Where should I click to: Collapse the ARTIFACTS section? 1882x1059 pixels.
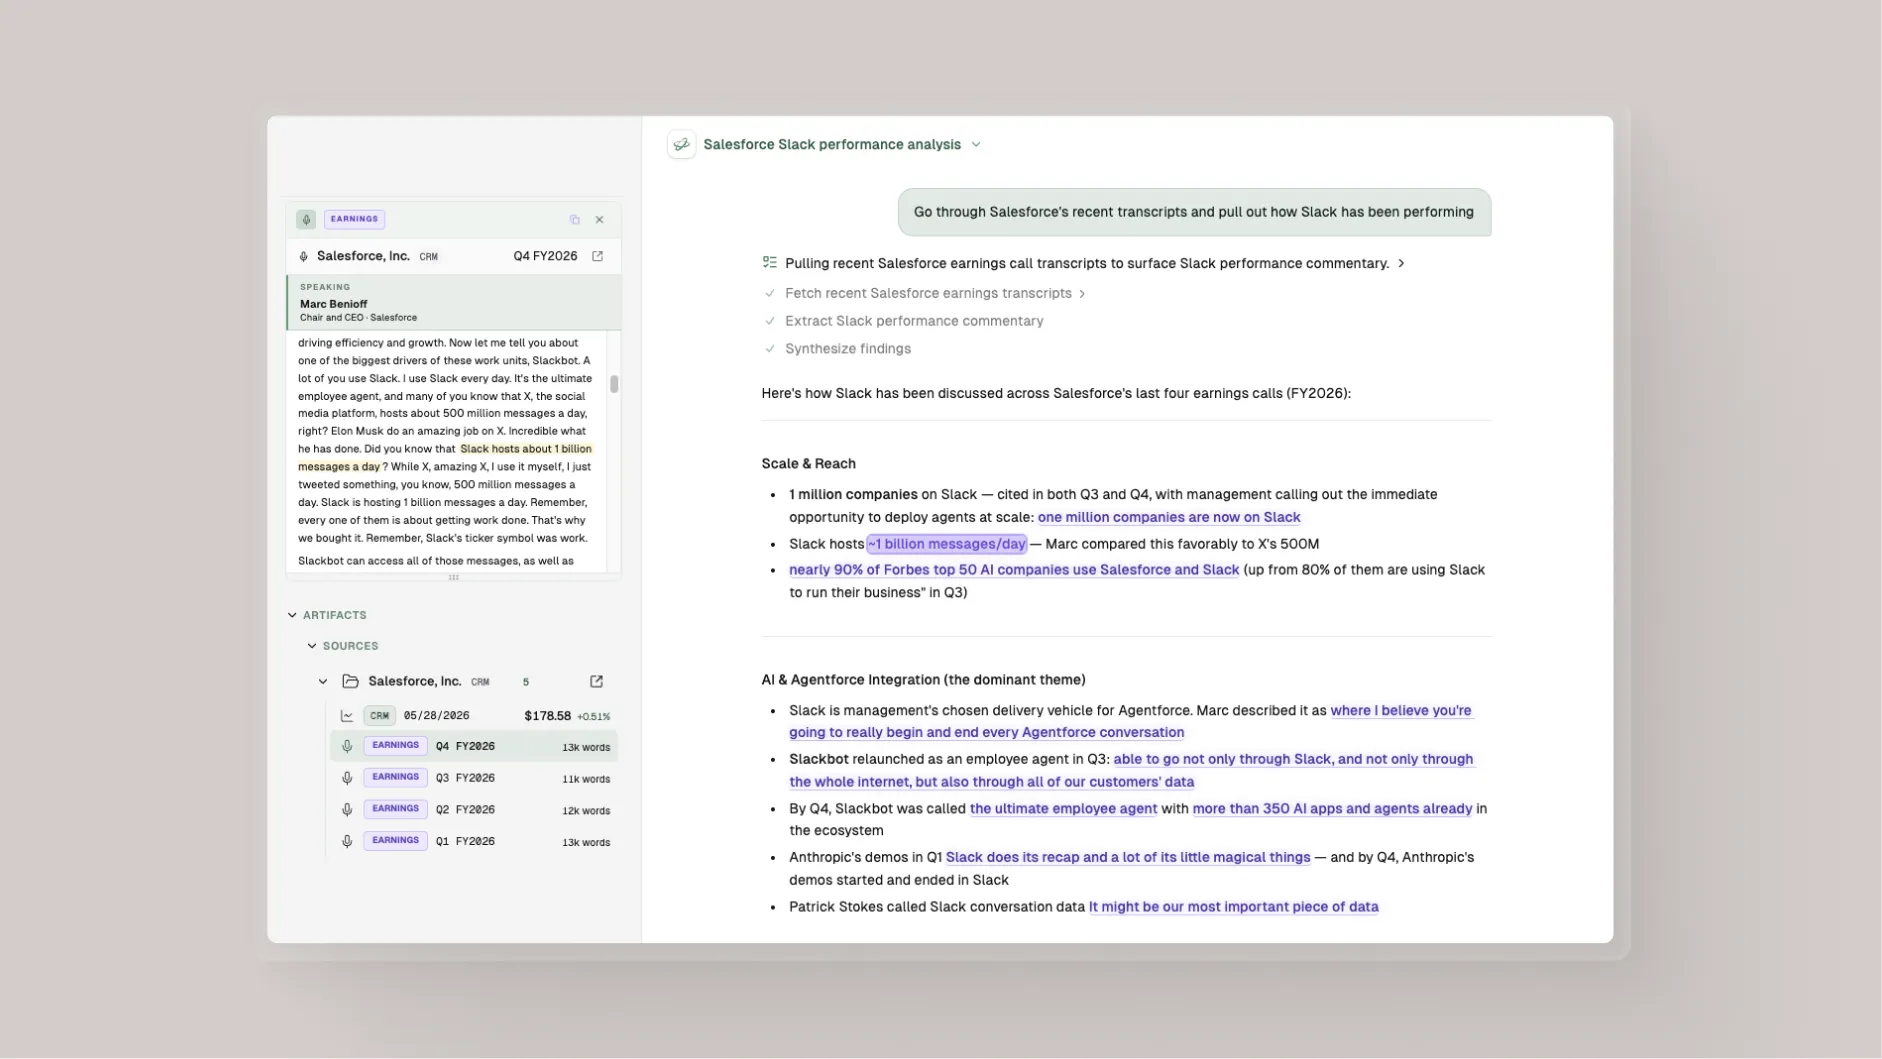292,615
